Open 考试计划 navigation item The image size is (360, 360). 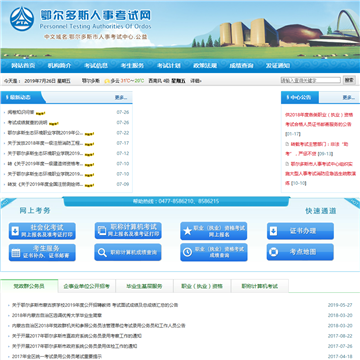click(x=168, y=66)
